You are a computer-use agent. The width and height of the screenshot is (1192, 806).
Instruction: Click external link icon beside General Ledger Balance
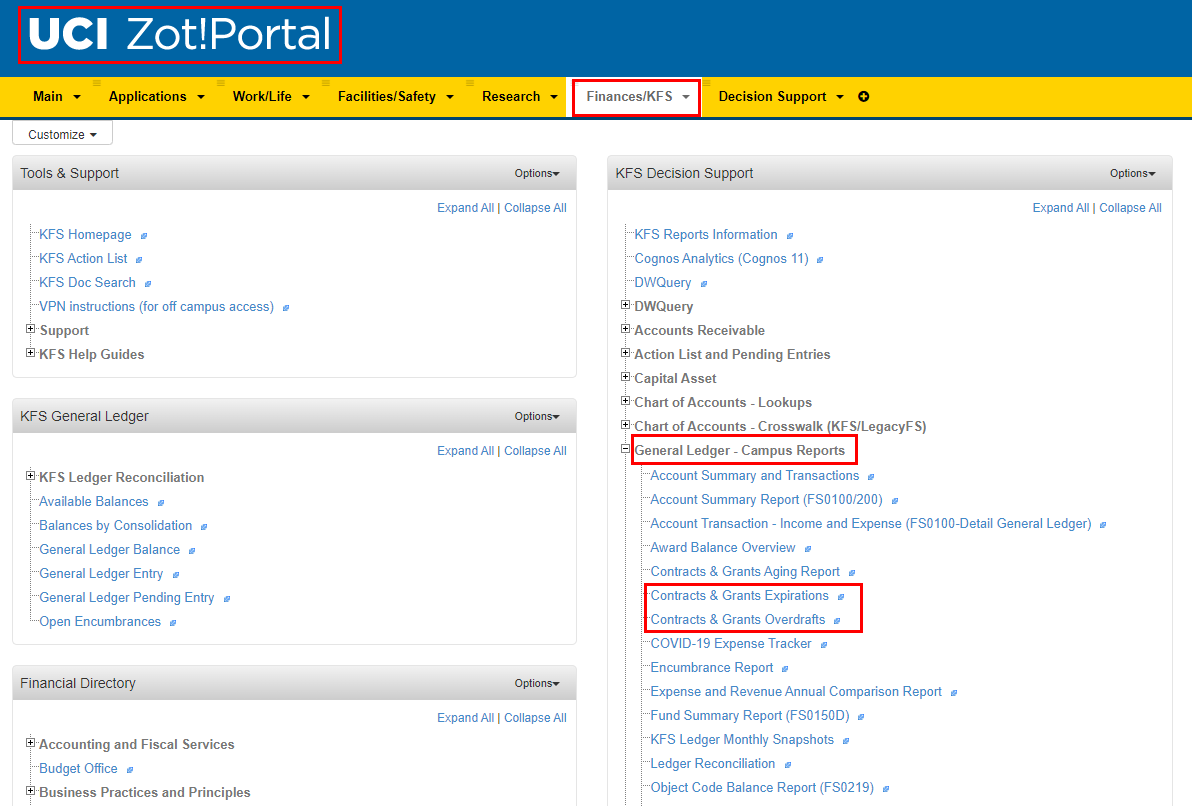click(x=192, y=551)
